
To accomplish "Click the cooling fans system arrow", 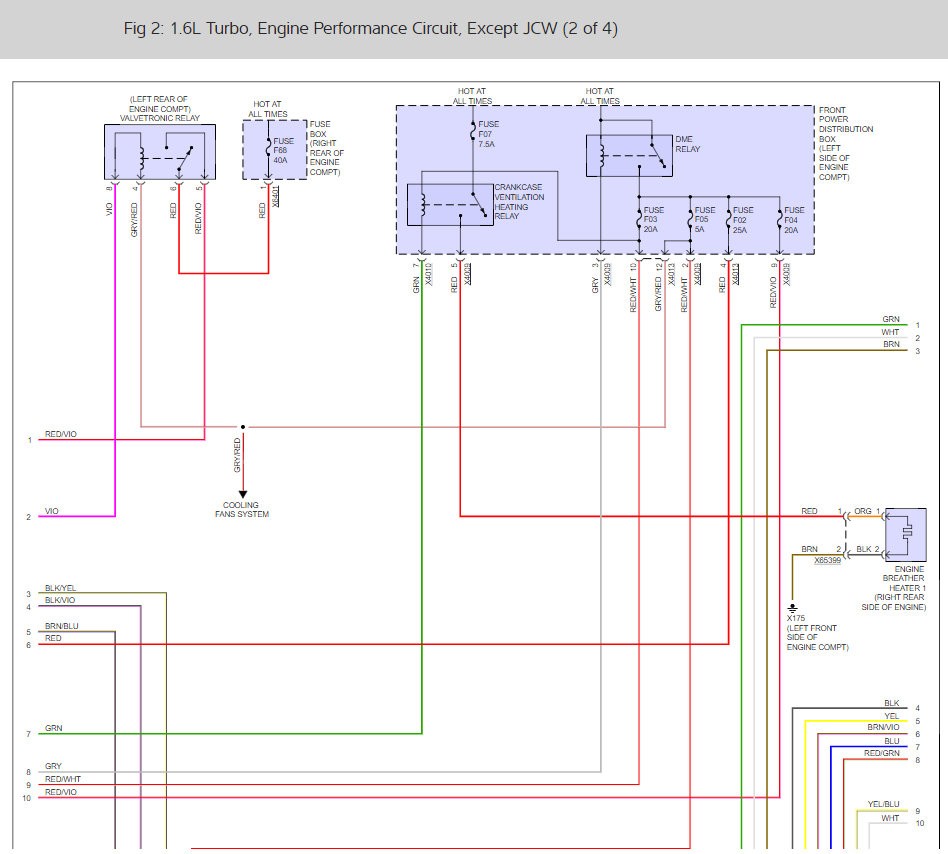I will [x=243, y=494].
